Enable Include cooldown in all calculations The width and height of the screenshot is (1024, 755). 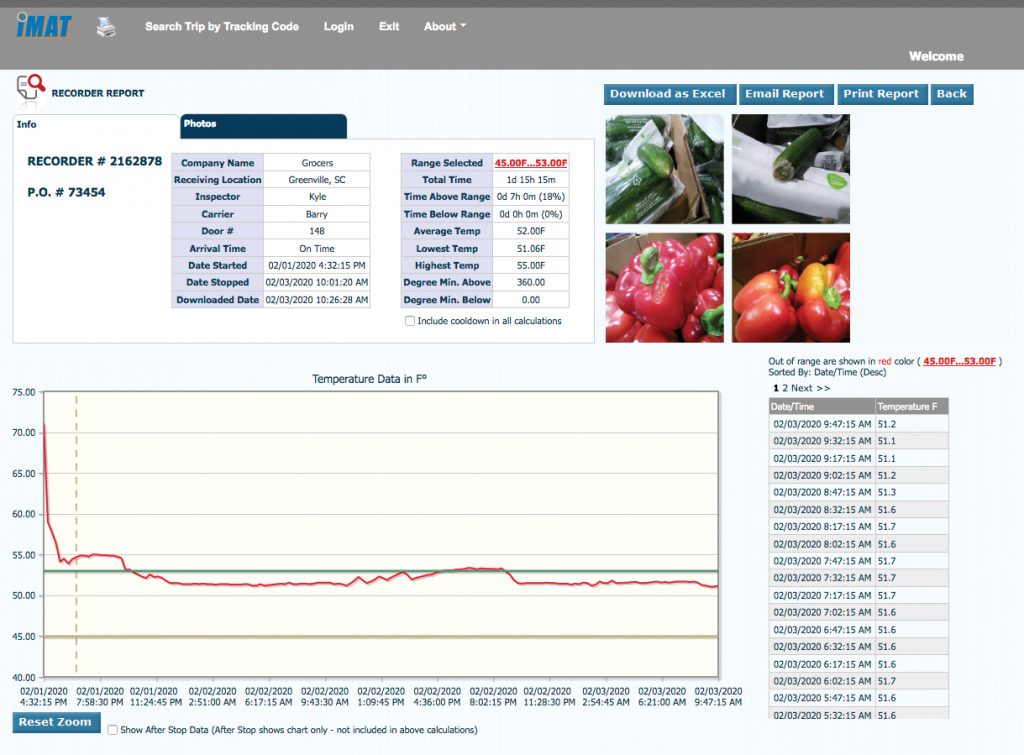coord(410,321)
